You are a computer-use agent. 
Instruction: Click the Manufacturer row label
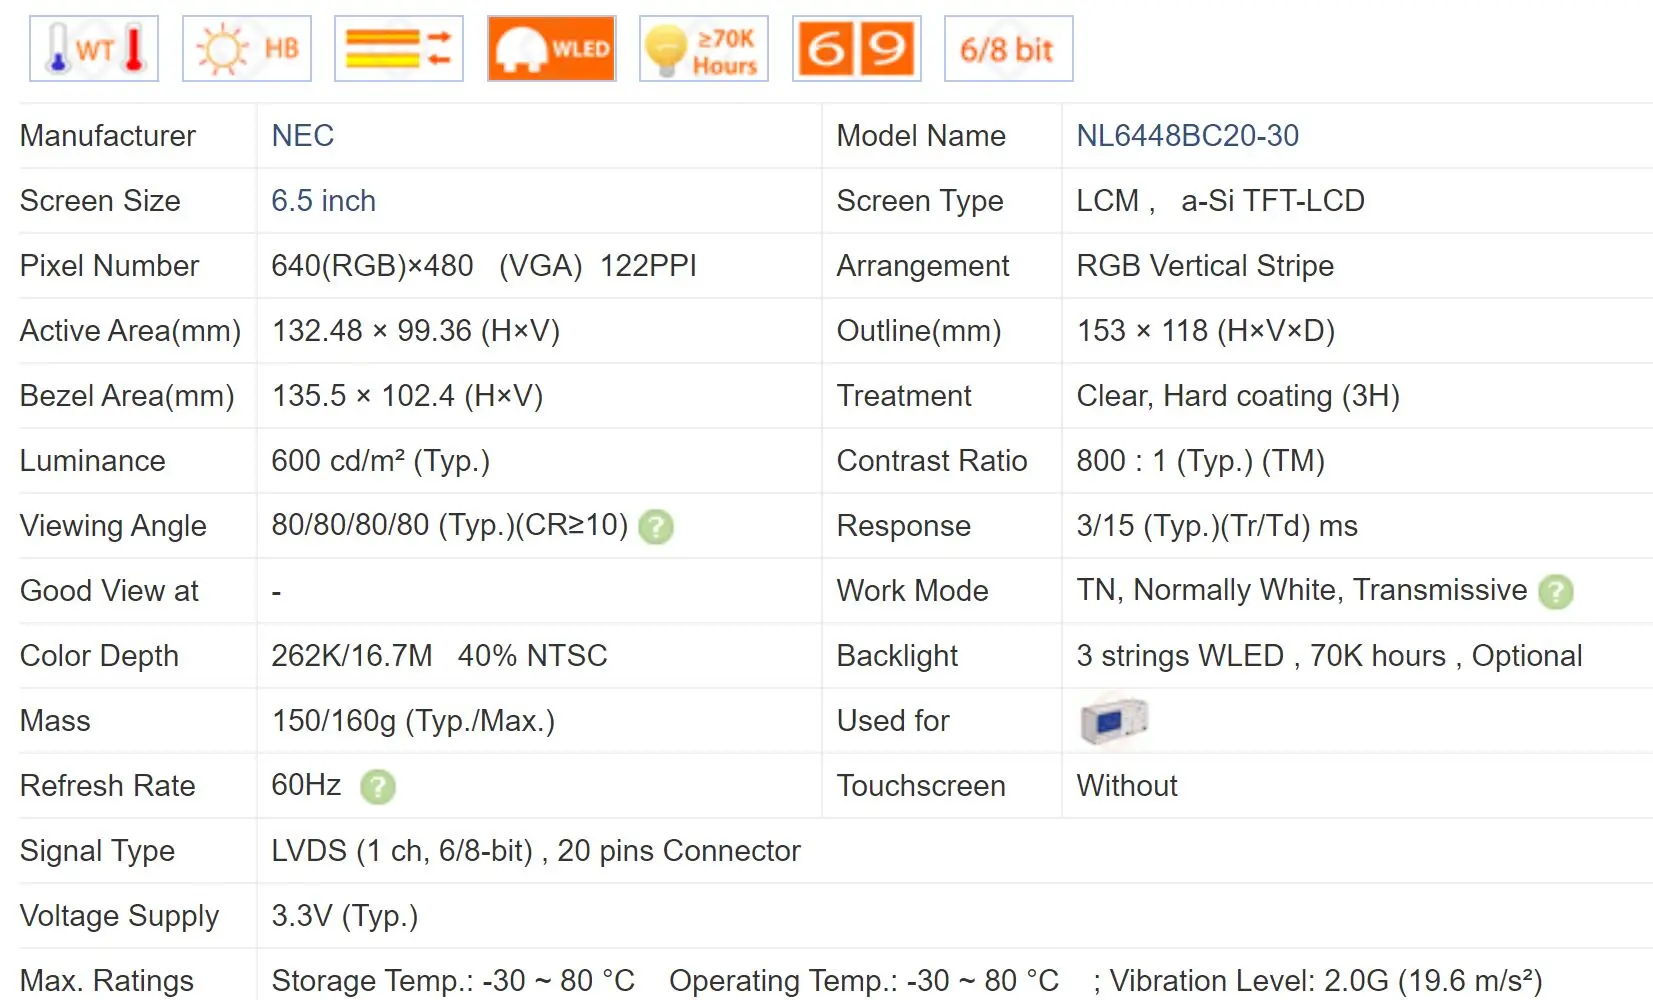108,136
